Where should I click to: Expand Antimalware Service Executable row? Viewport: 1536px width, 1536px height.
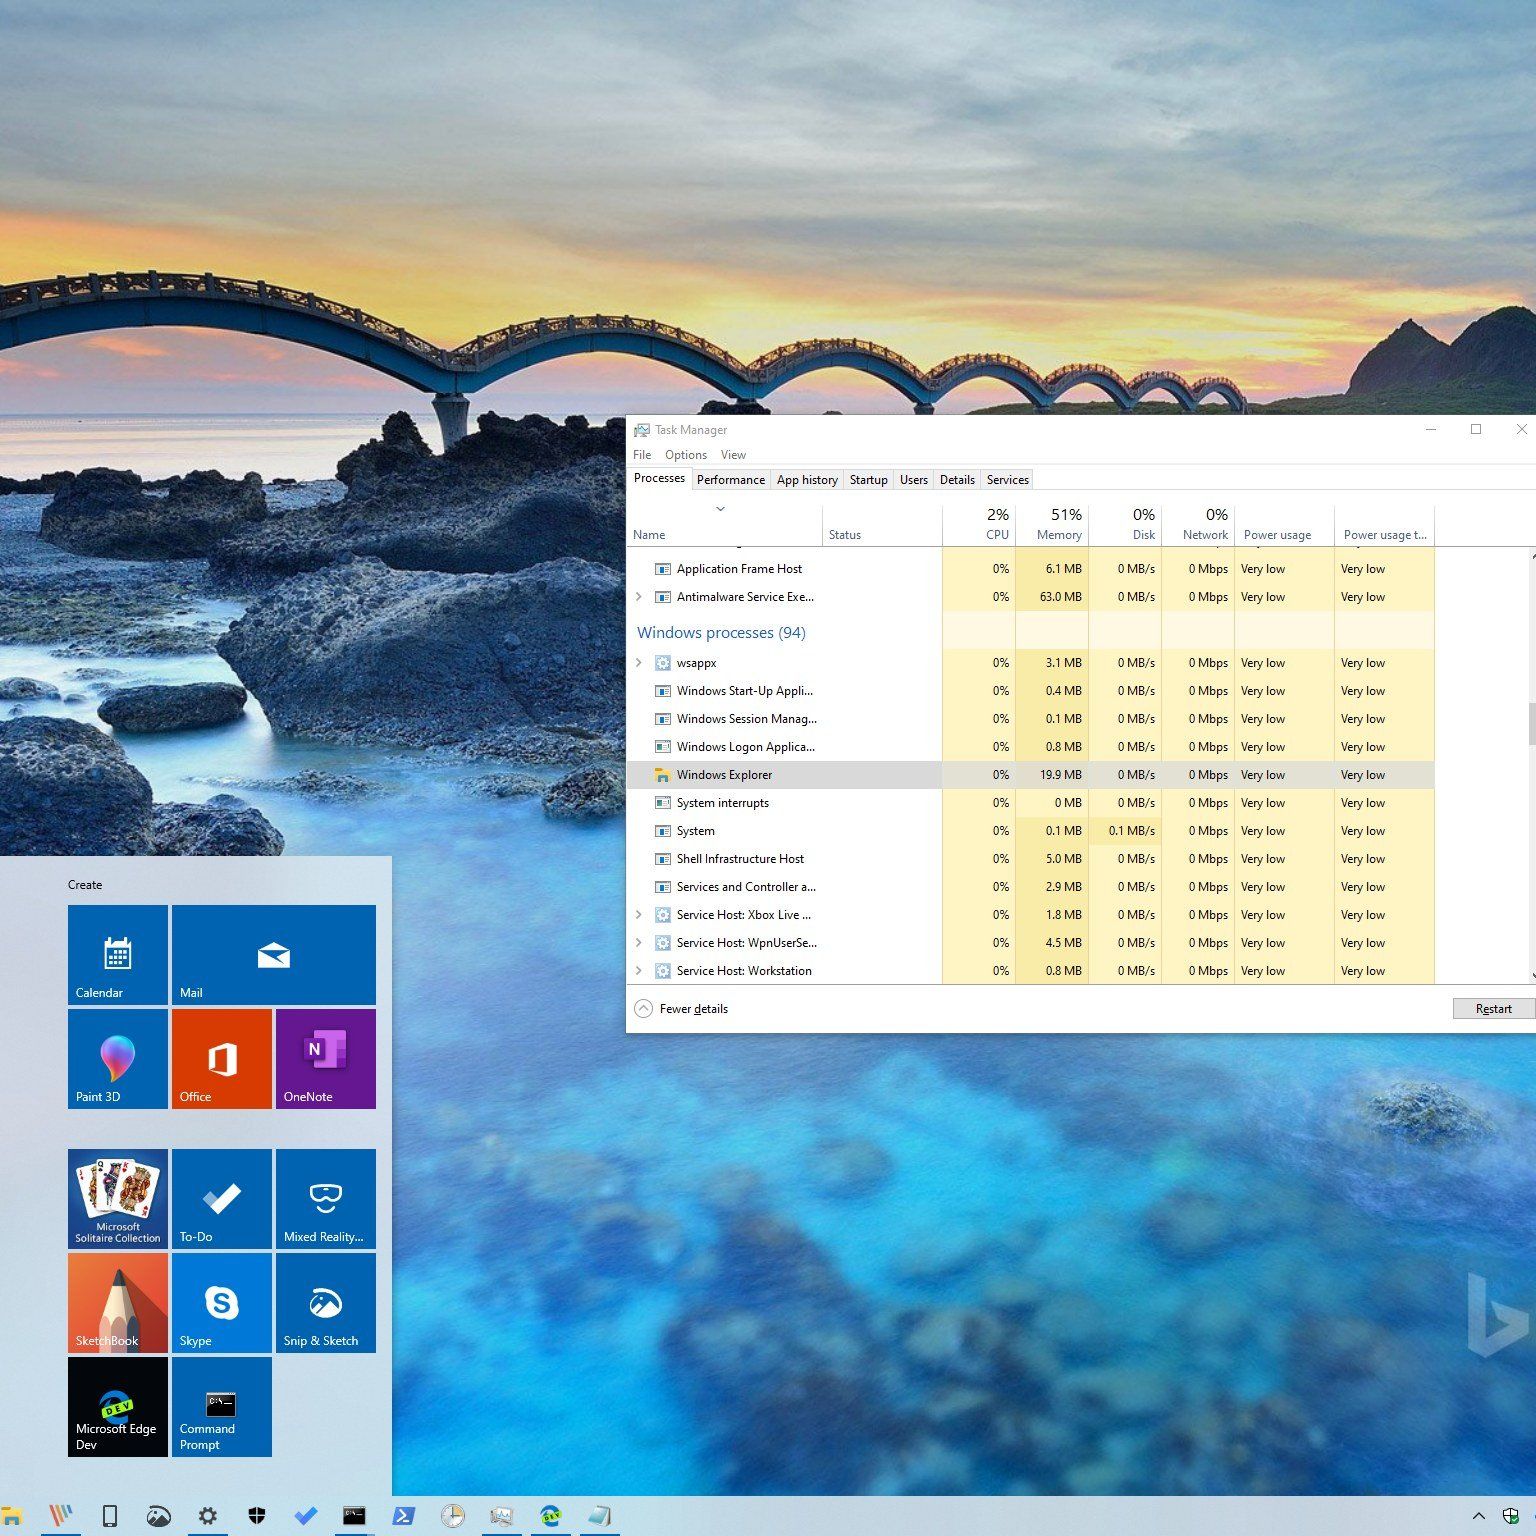click(639, 597)
